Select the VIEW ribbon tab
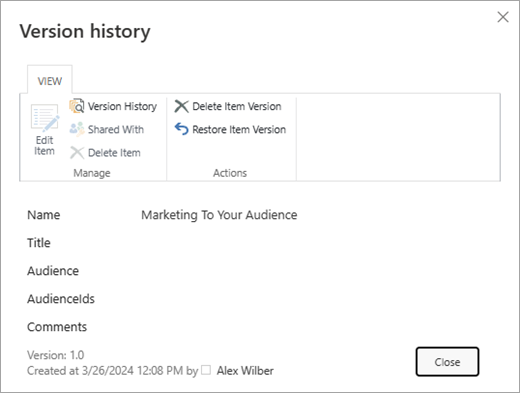520x393 pixels. tap(50, 81)
